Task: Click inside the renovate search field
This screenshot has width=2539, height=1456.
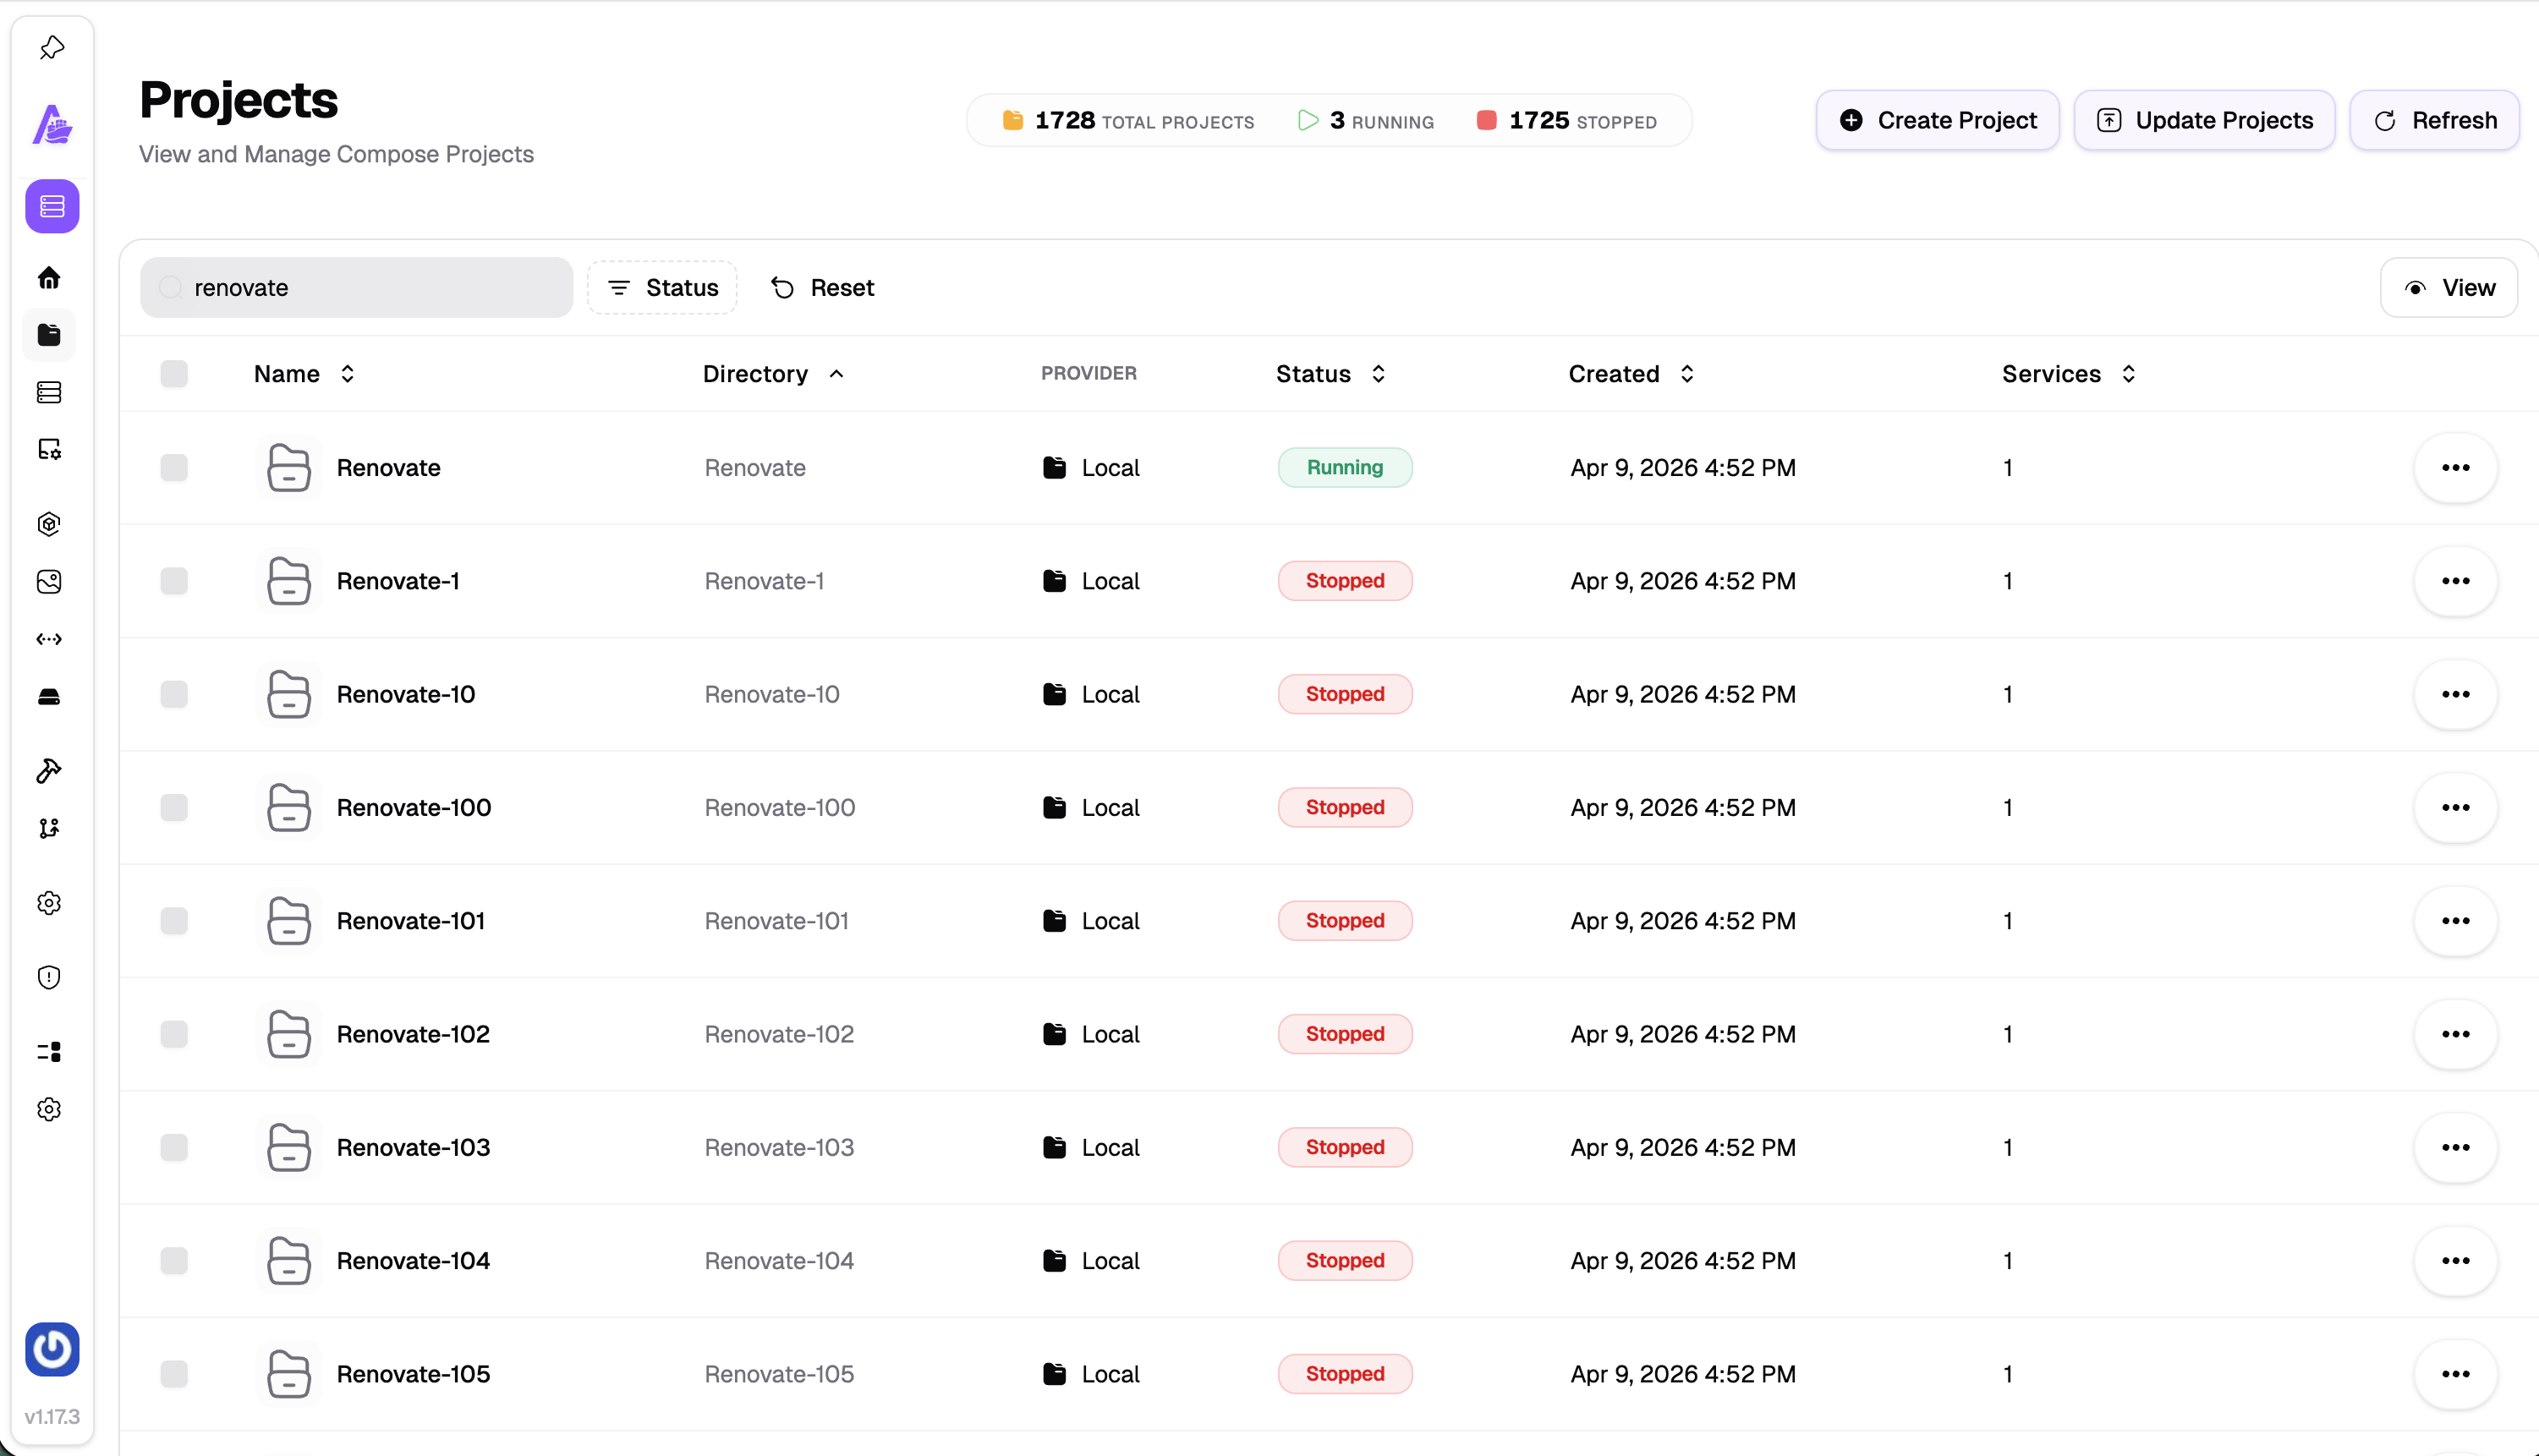Action: tap(357, 287)
